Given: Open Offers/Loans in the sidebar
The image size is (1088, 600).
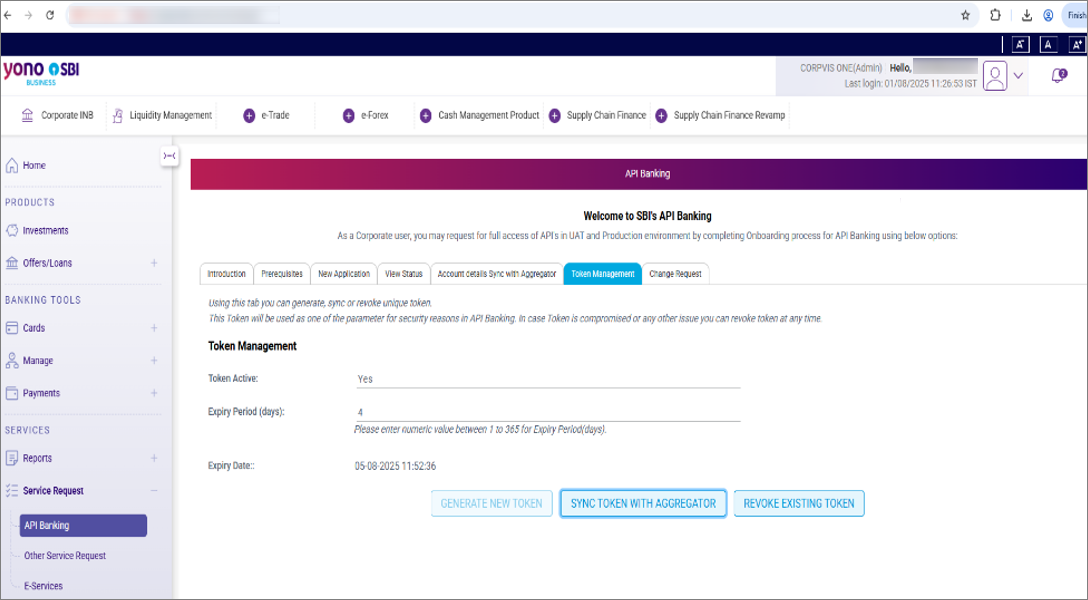Looking at the screenshot, I should 47,263.
